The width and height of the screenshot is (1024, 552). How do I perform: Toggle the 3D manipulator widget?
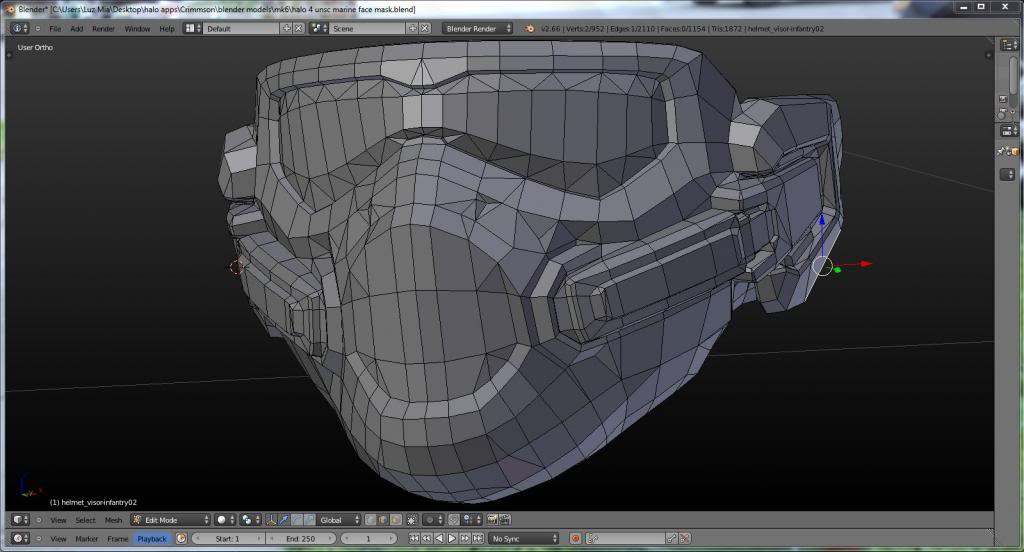coord(271,520)
